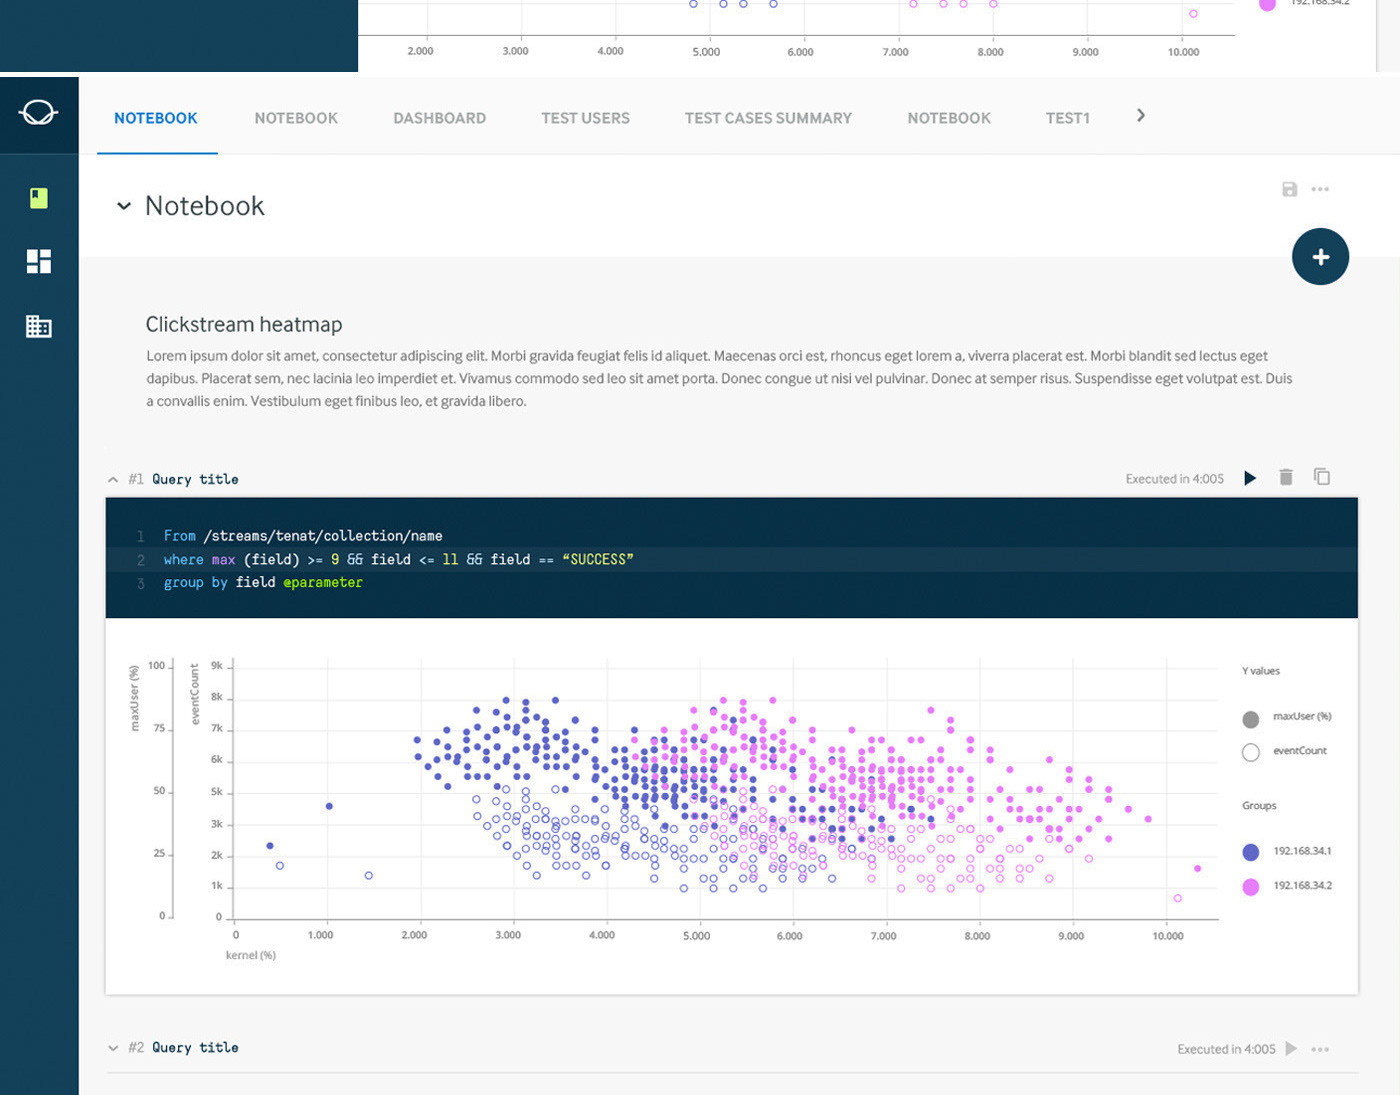This screenshot has height=1095, width=1400.
Task: Open the dashboard grid icon in sidebar
Action: (x=39, y=262)
